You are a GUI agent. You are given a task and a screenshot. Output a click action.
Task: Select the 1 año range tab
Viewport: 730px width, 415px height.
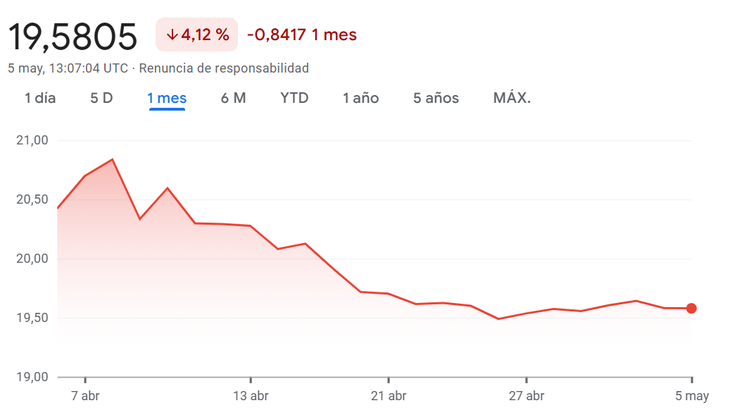[x=360, y=98]
